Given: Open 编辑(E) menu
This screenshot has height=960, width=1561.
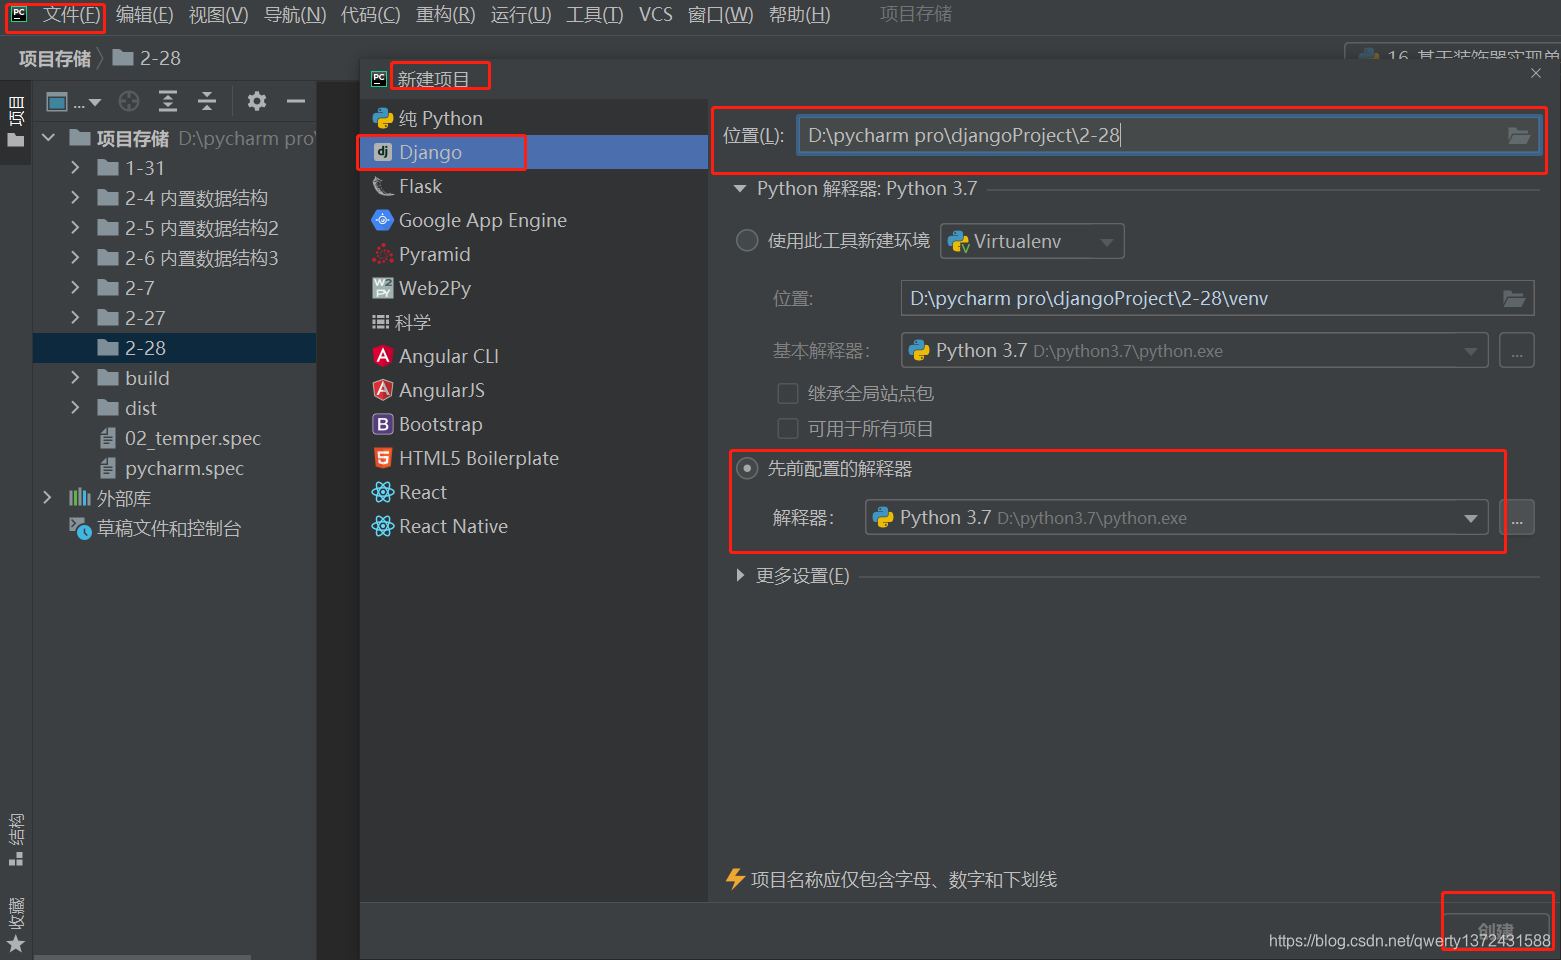Looking at the screenshot, I should [x=144, y=15].
